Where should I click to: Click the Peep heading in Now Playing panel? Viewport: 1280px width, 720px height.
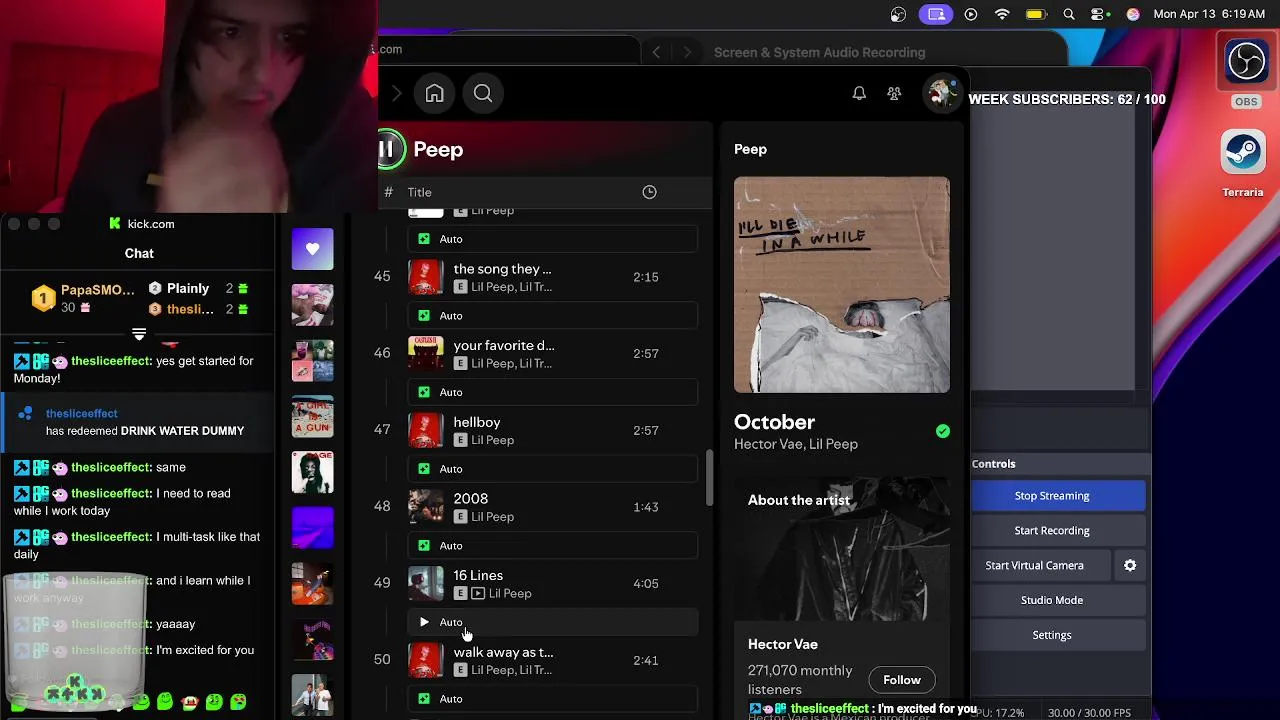750,149
